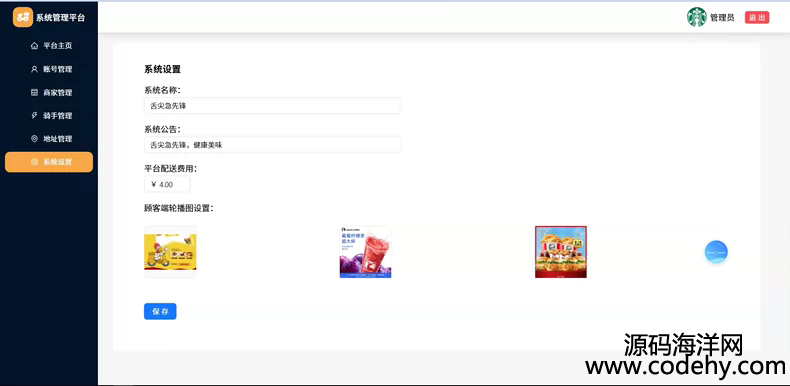Click the 平台配送费用 amount field

[167, 184]
